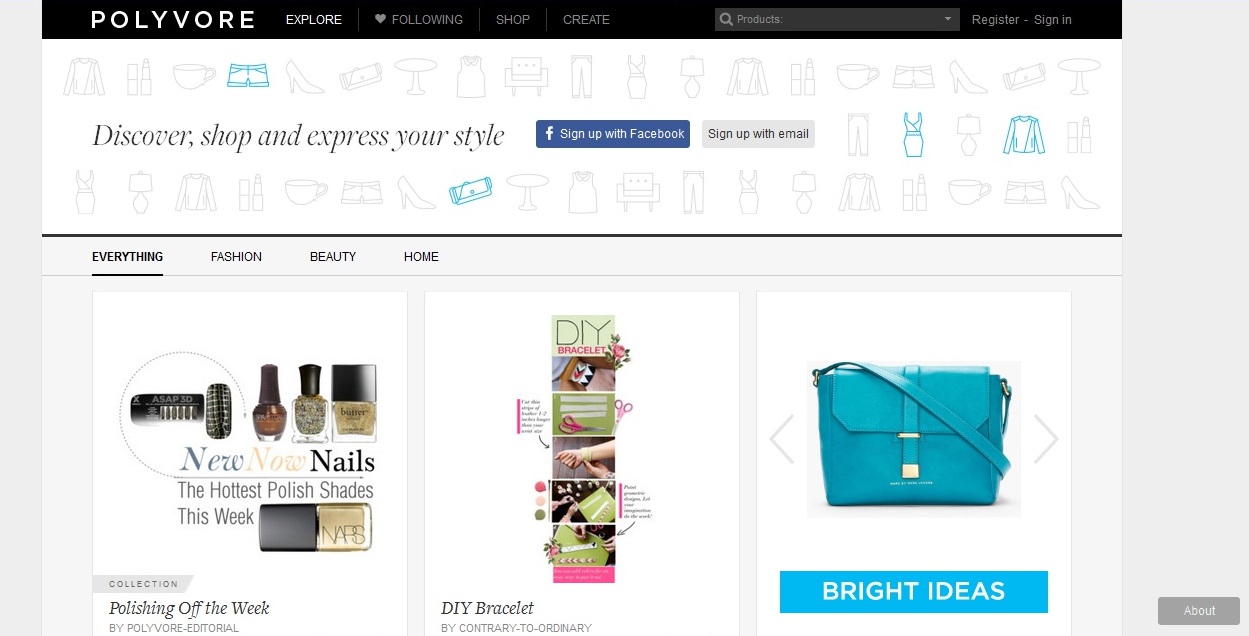1249x636 pixels.
Task: Click Sign up with email button
Action: click(758, 134)
